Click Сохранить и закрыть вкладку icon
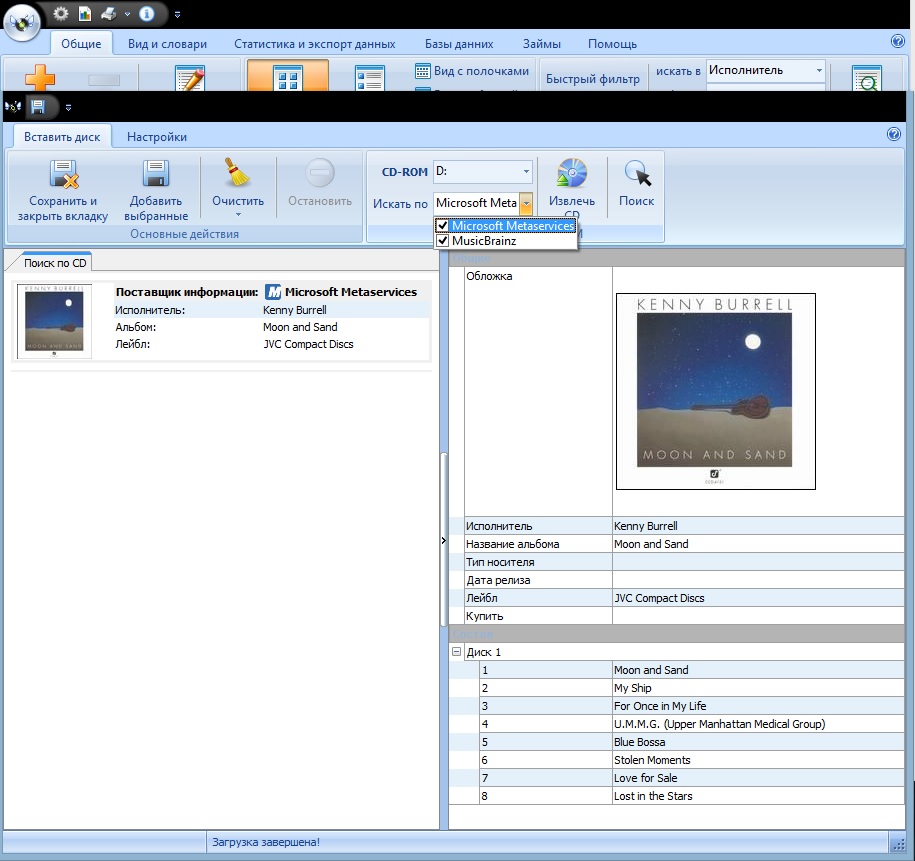This screenshot has height=861, width=915. (x=63, y=175)
